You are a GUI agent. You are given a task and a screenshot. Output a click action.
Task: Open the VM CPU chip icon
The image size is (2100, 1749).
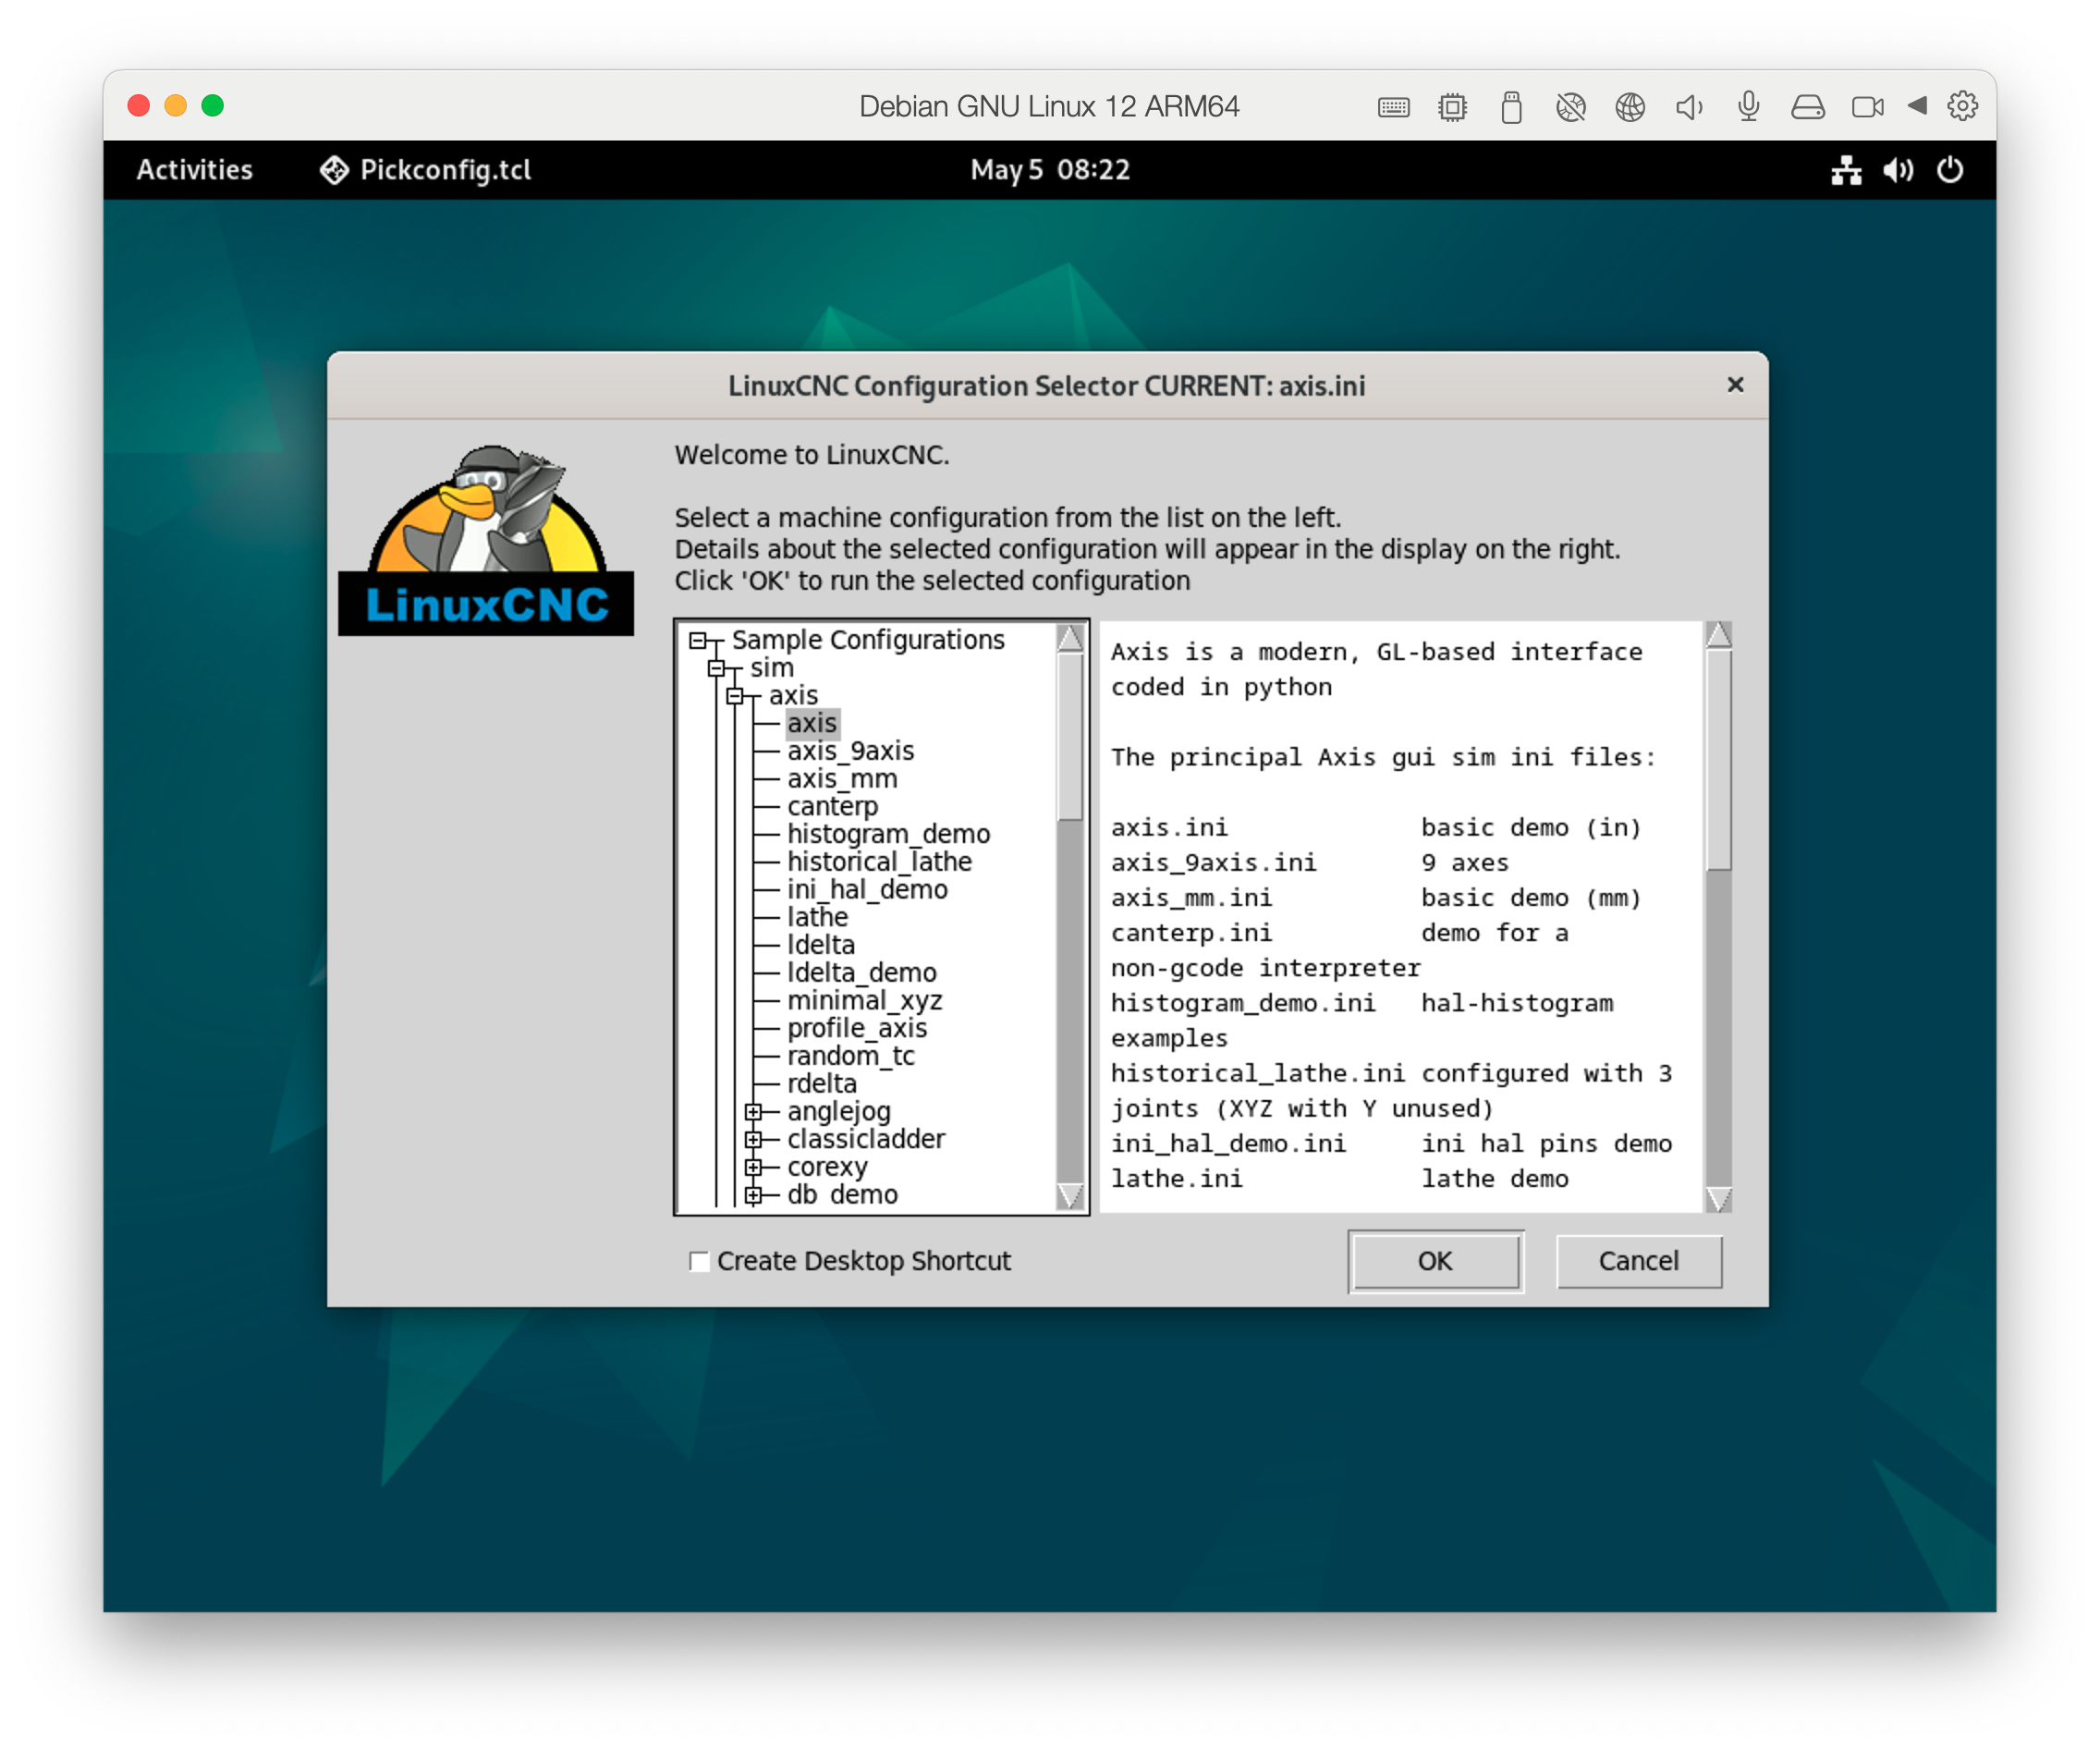click(1452, 107)
